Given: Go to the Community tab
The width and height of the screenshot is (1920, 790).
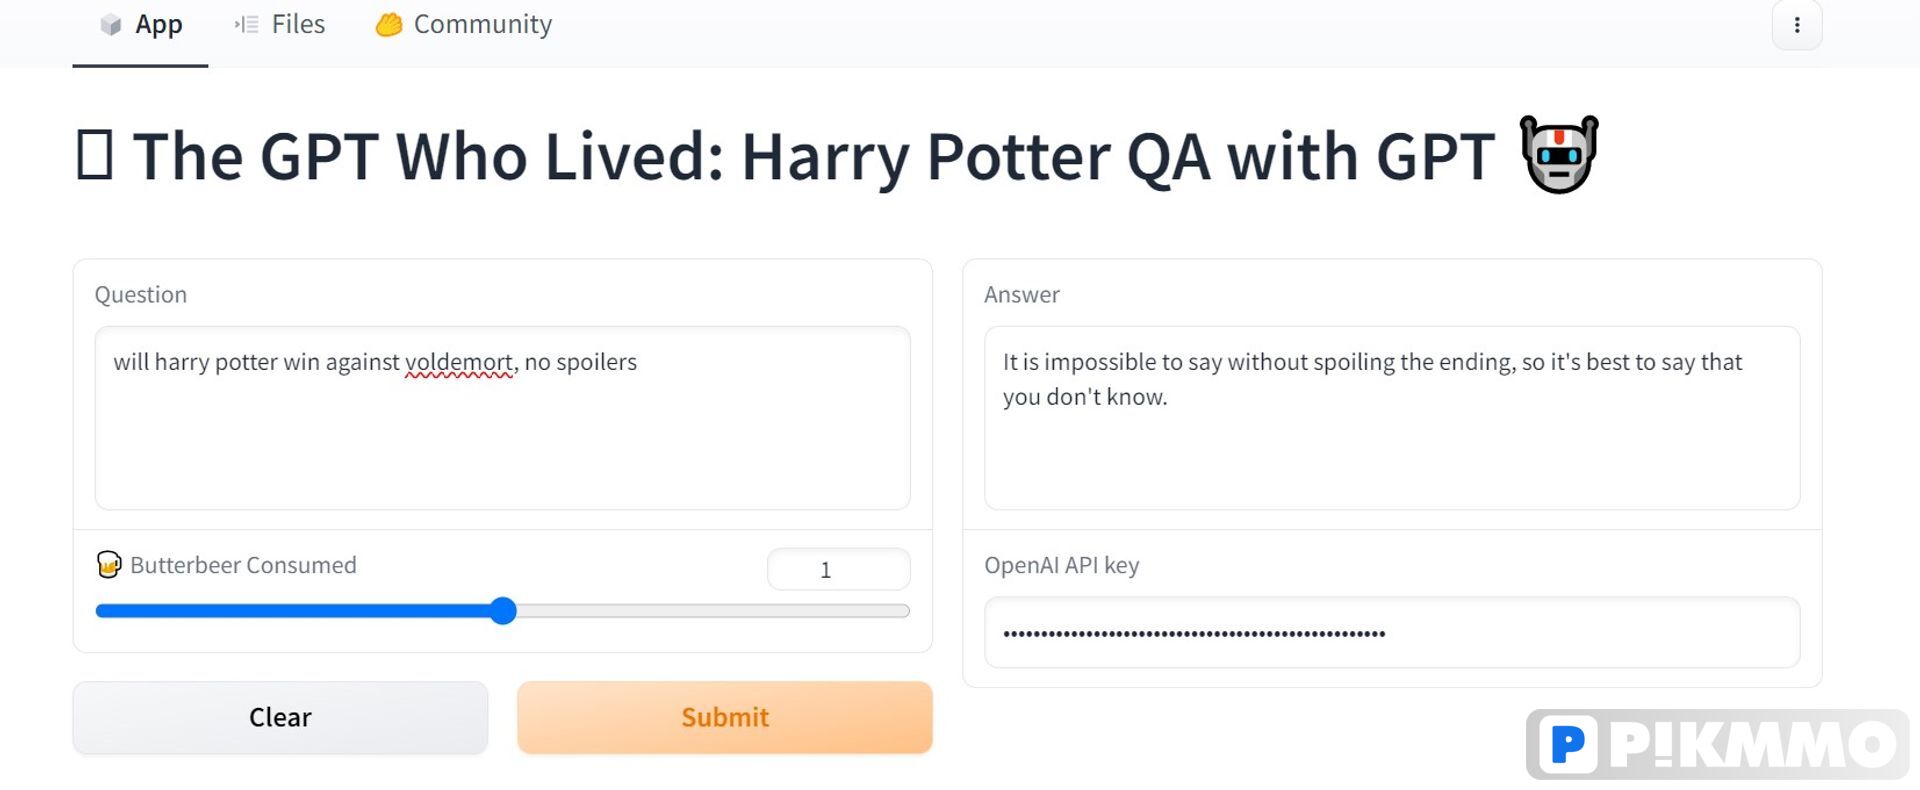Looking at the screenshot, I should (x=464, y=25).
